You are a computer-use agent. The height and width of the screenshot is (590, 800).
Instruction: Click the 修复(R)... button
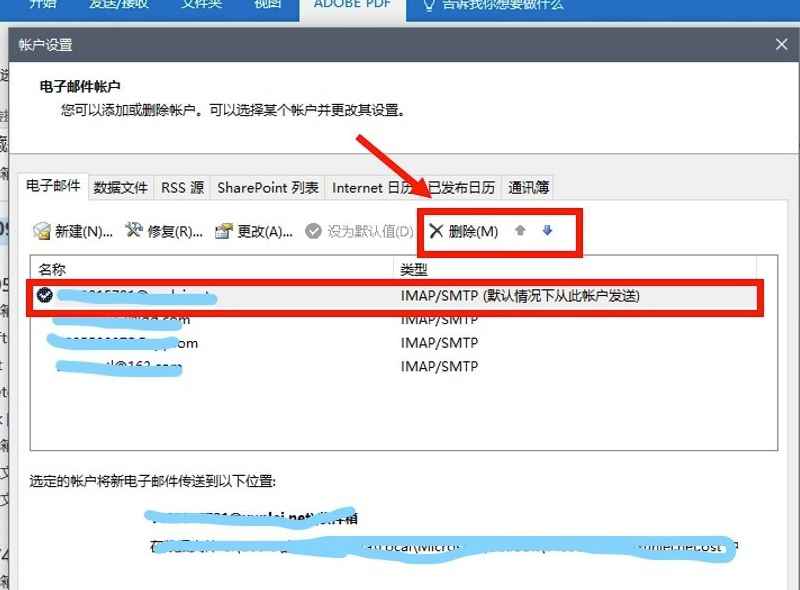click(164, 231)
